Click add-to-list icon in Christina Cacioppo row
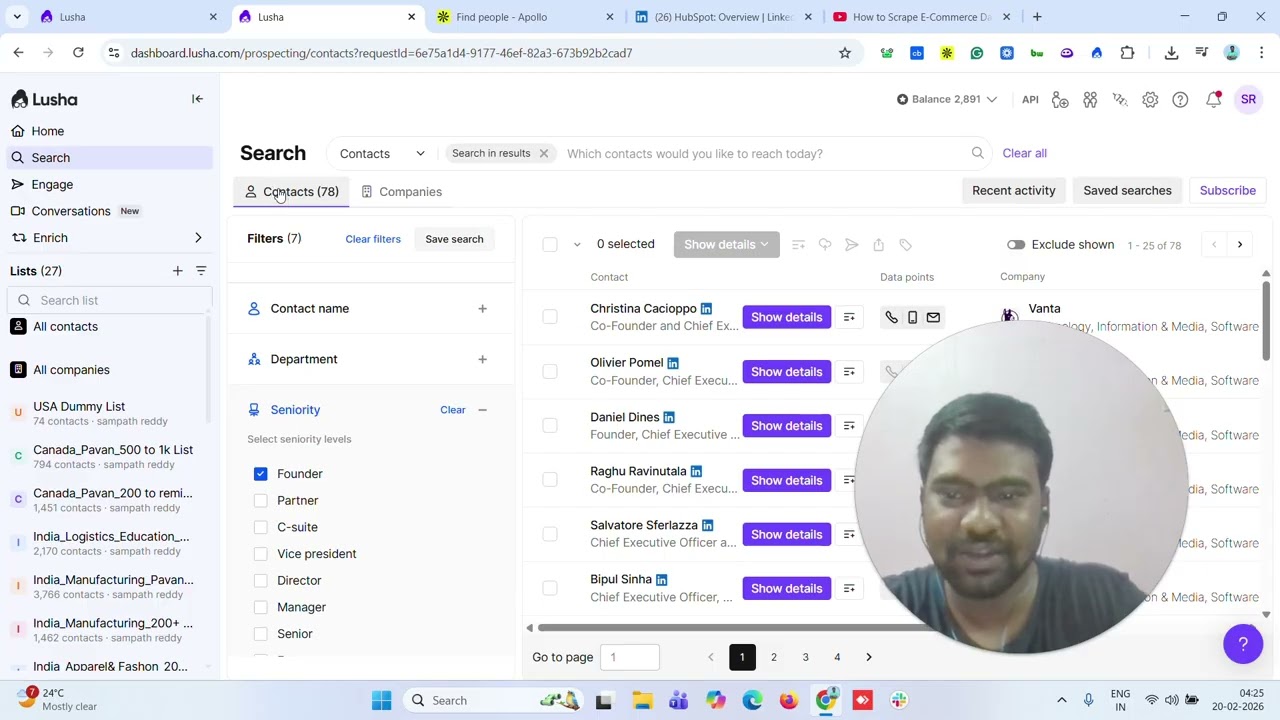 tap(849, 317)
